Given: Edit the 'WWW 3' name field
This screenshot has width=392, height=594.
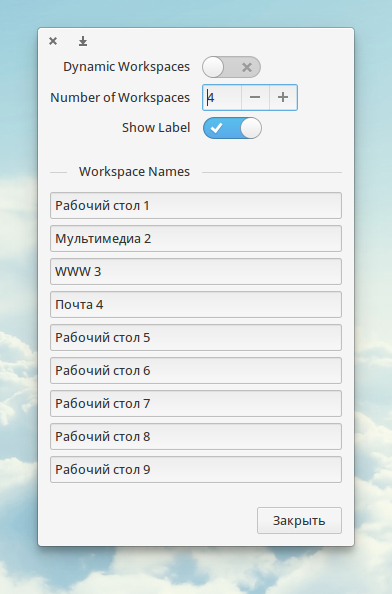Looking at the screenshot, I should click(196, 271).
